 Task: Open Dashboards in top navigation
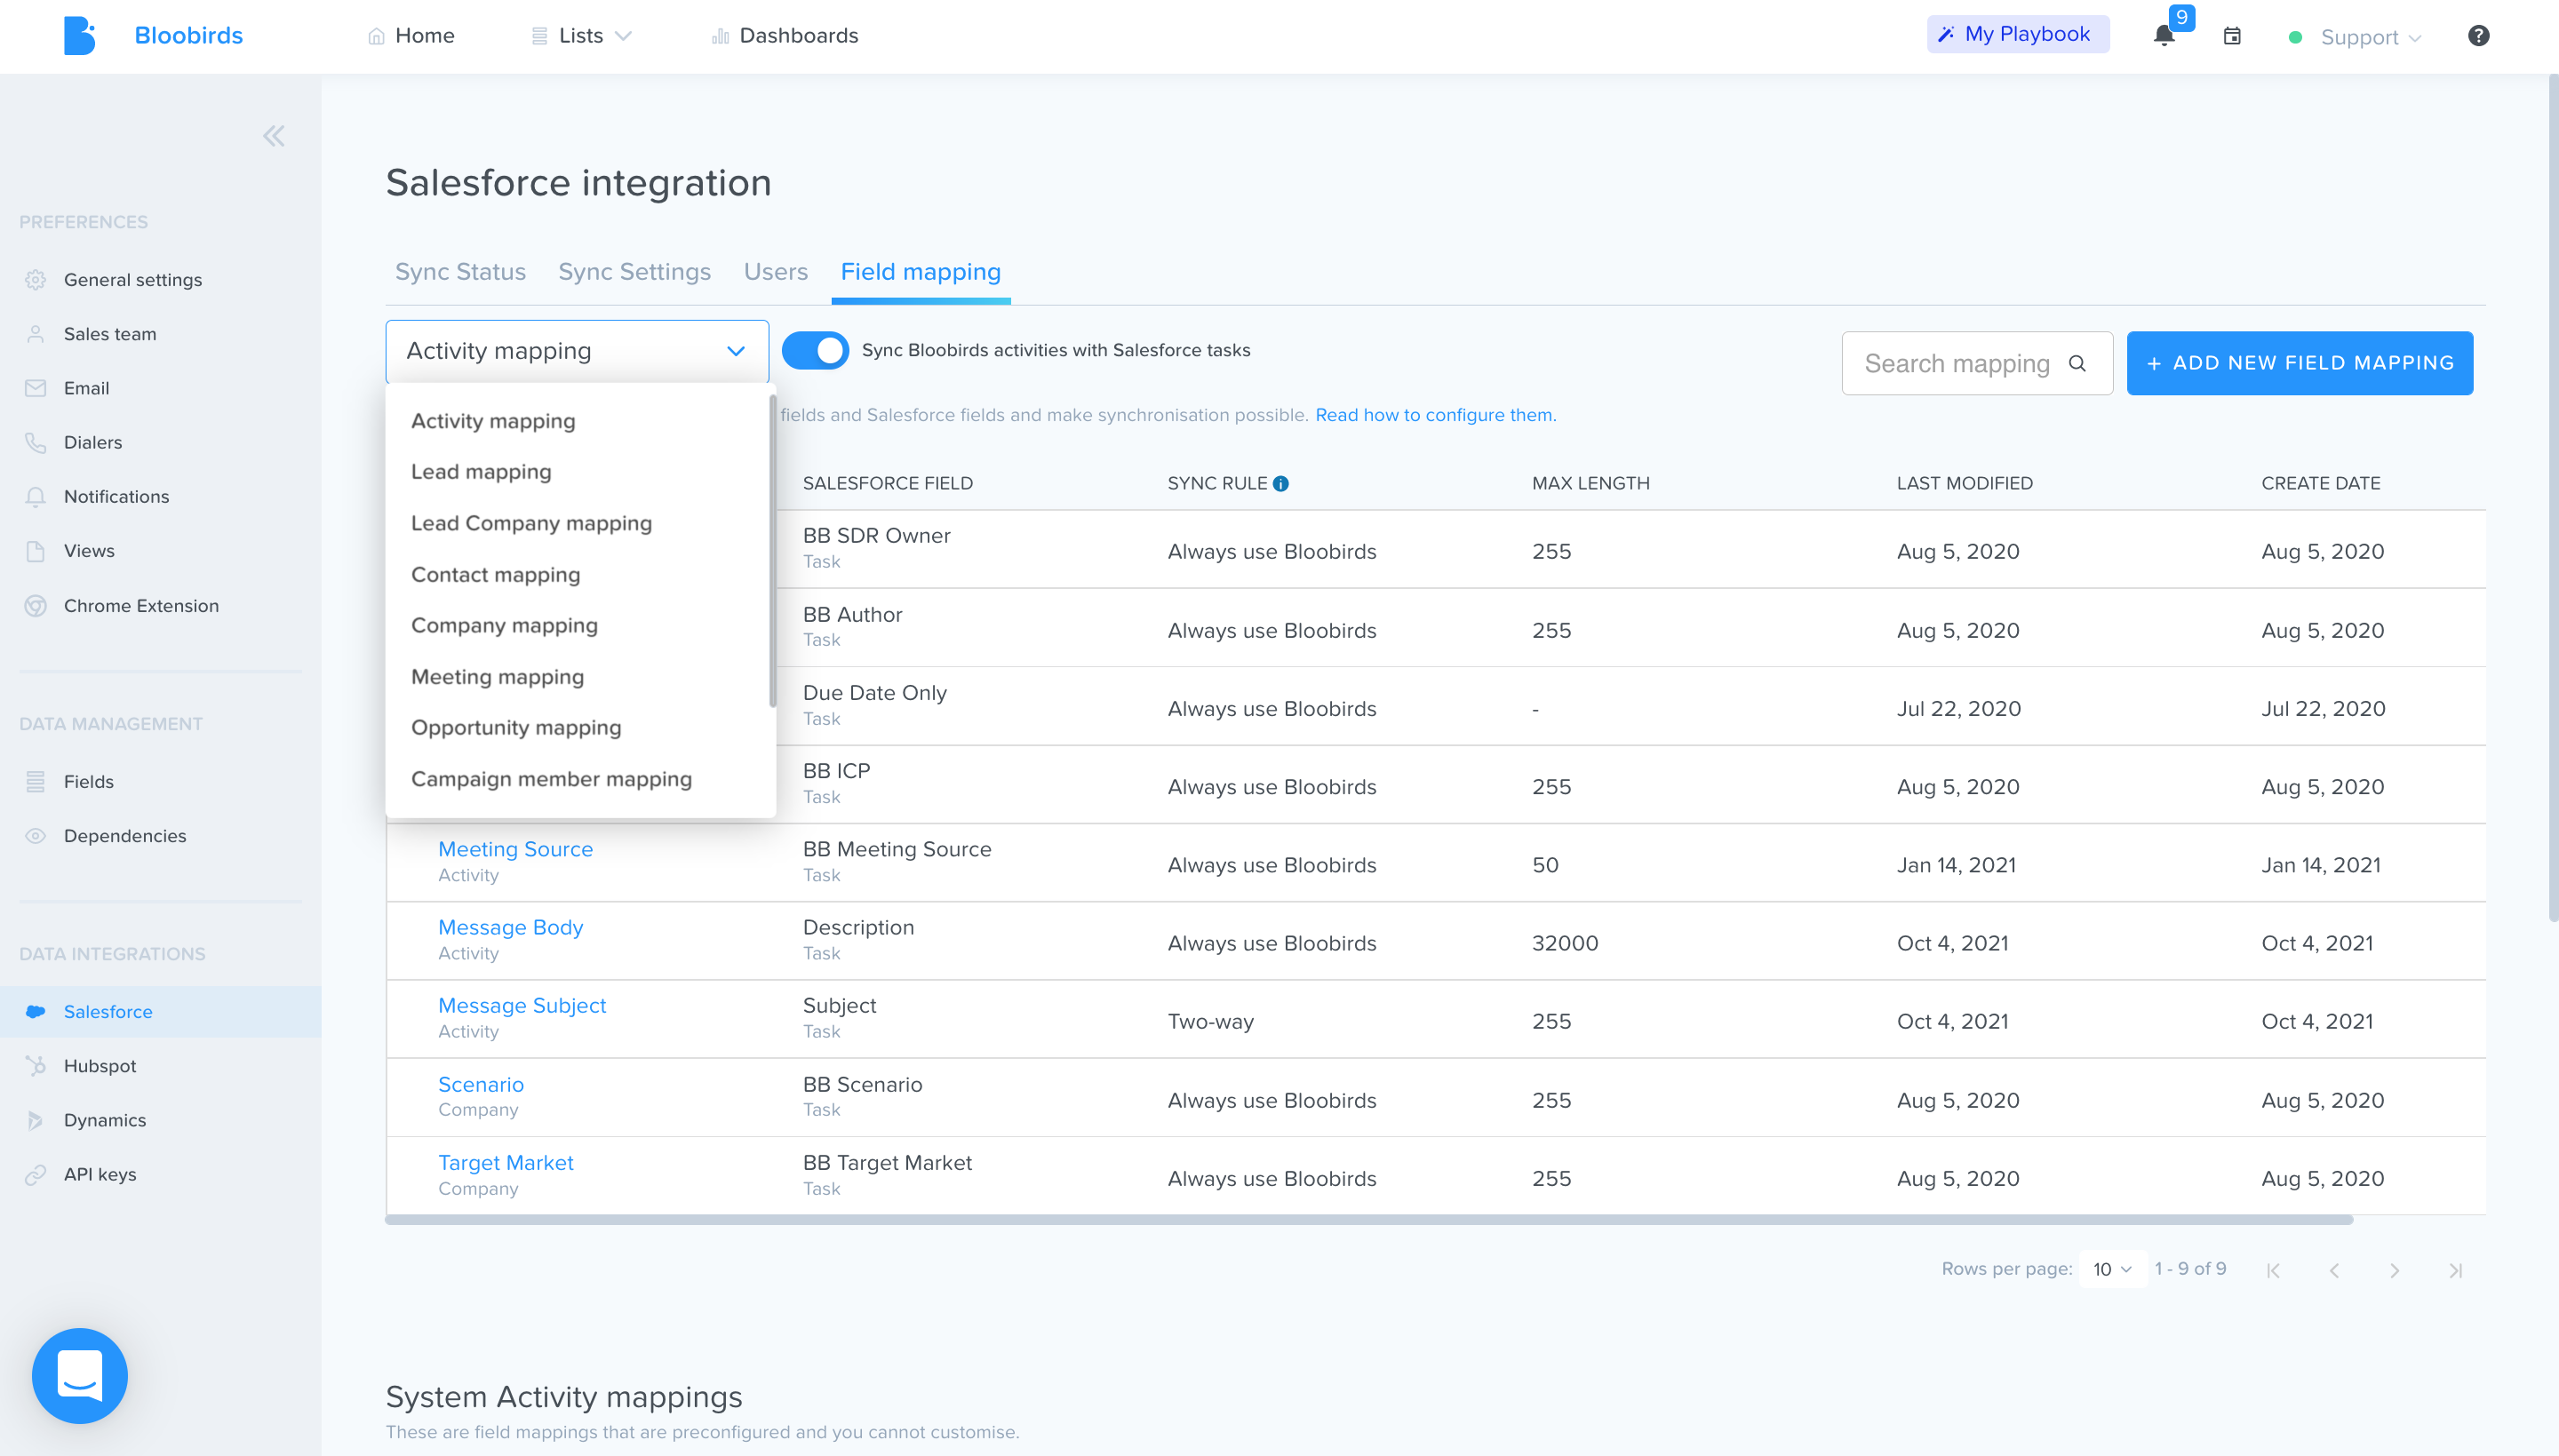(x=785, y=36)
